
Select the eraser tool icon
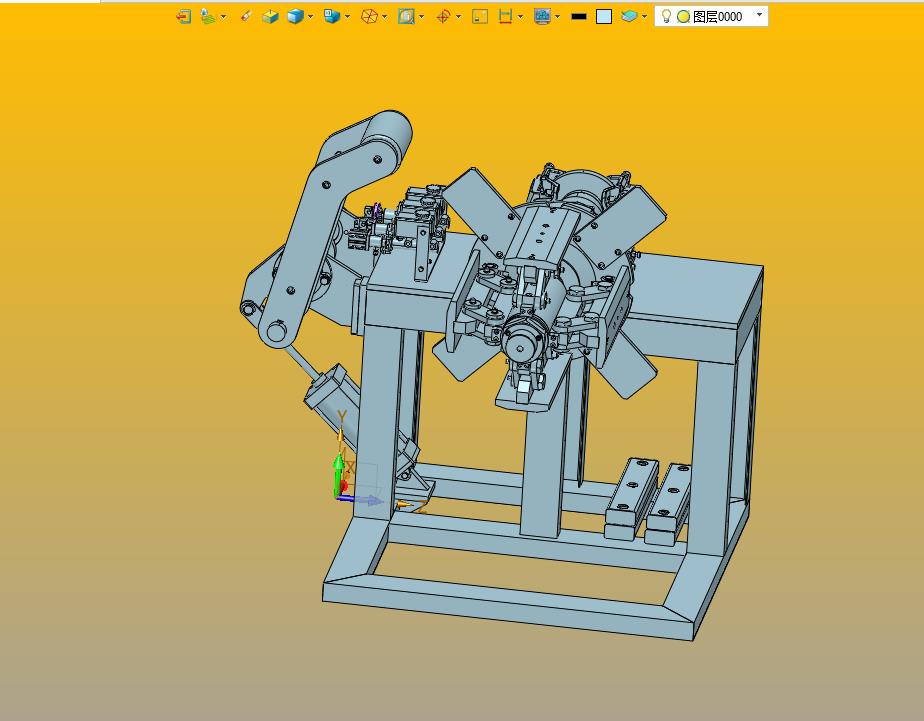tap(246, 16)
